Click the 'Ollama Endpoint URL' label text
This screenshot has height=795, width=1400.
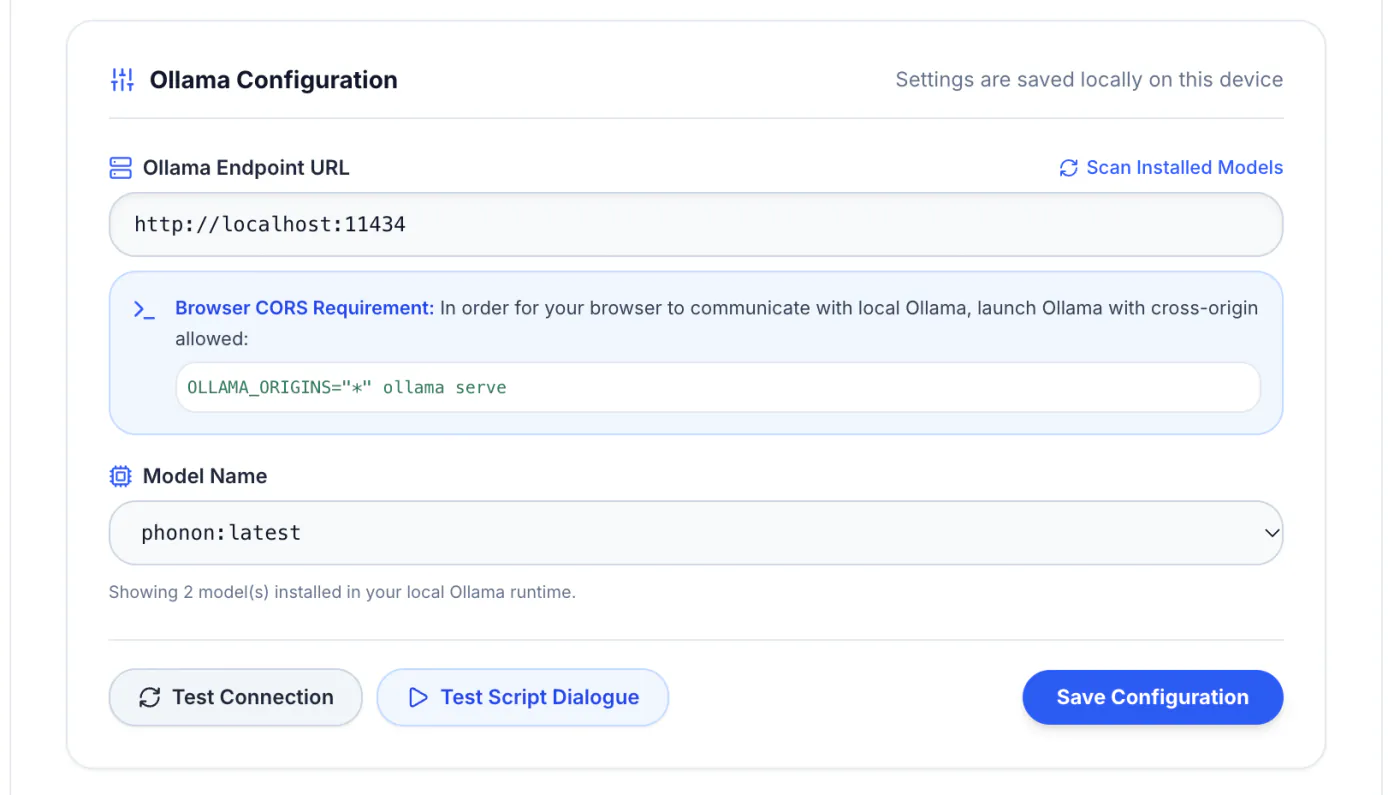(246, 168)
